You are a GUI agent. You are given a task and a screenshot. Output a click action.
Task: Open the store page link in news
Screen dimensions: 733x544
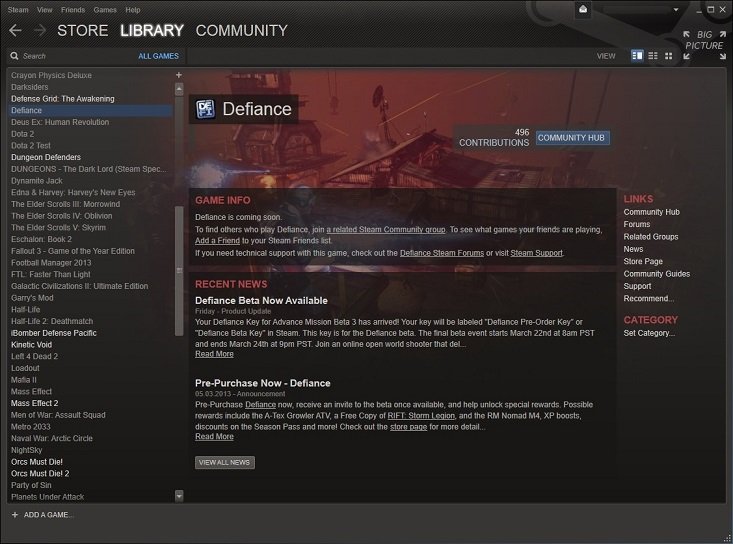coord(409,427)
